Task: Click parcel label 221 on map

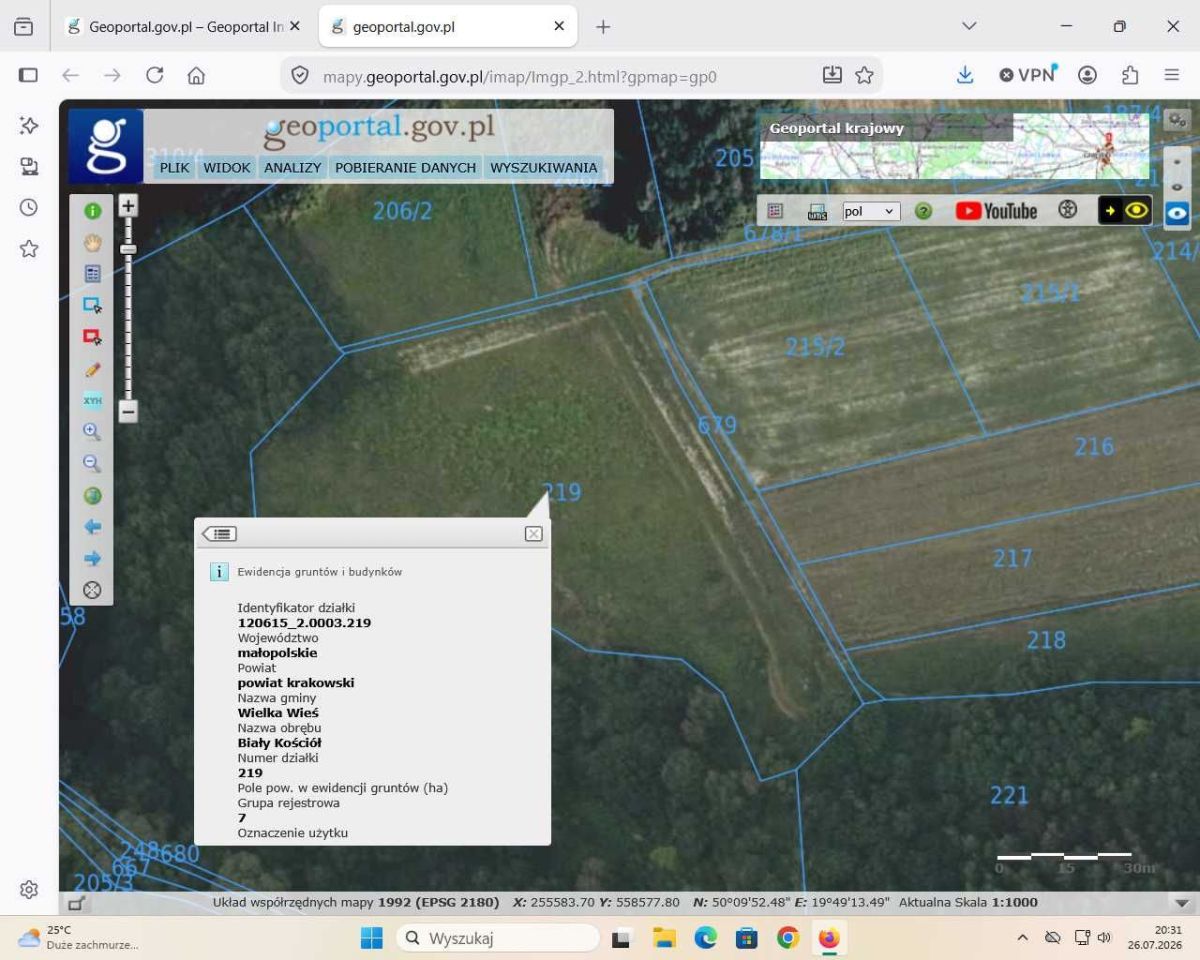Action: (x=1009, y=795)
